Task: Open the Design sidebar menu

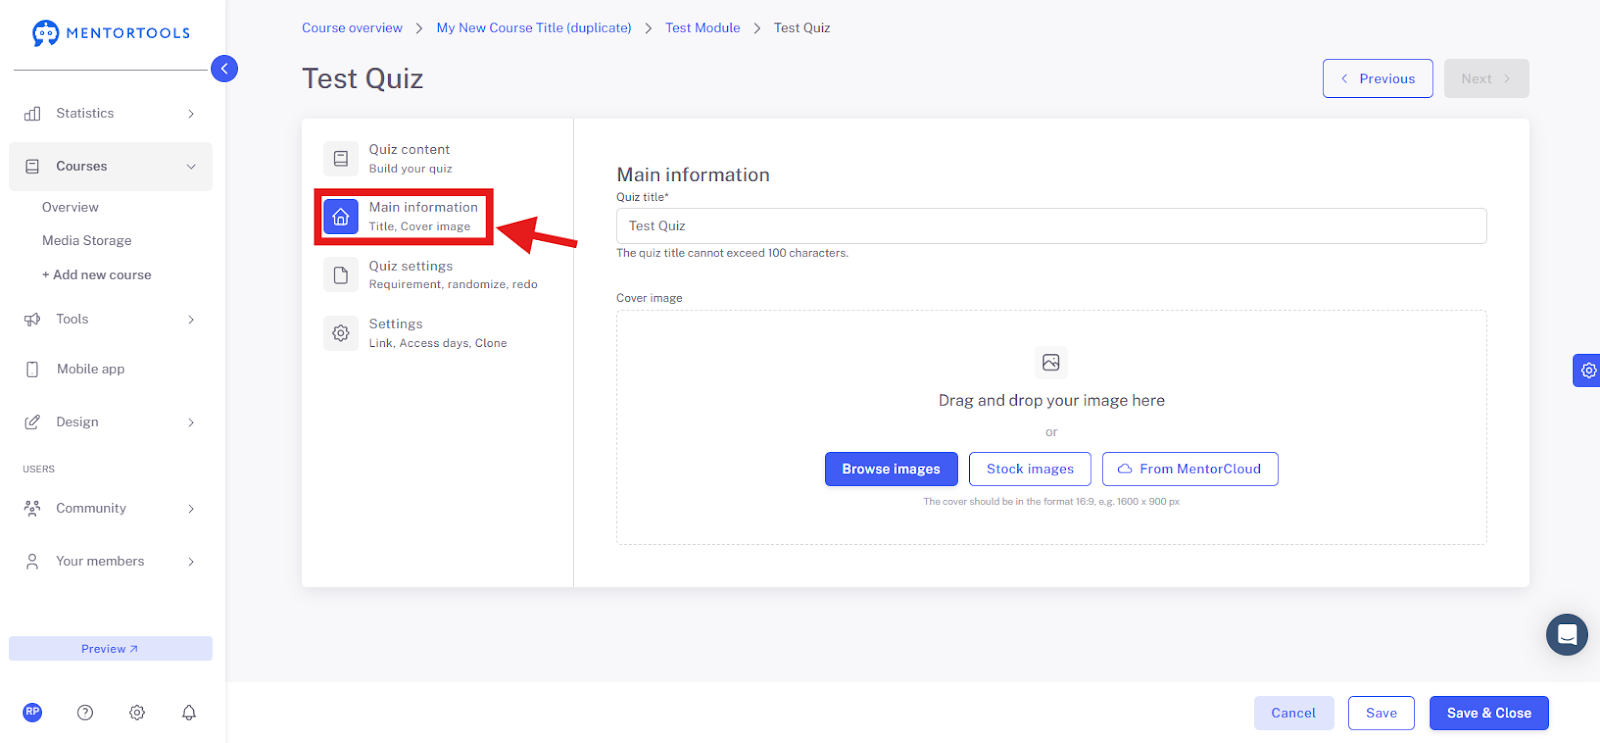Action: click(x=111, y=423)
